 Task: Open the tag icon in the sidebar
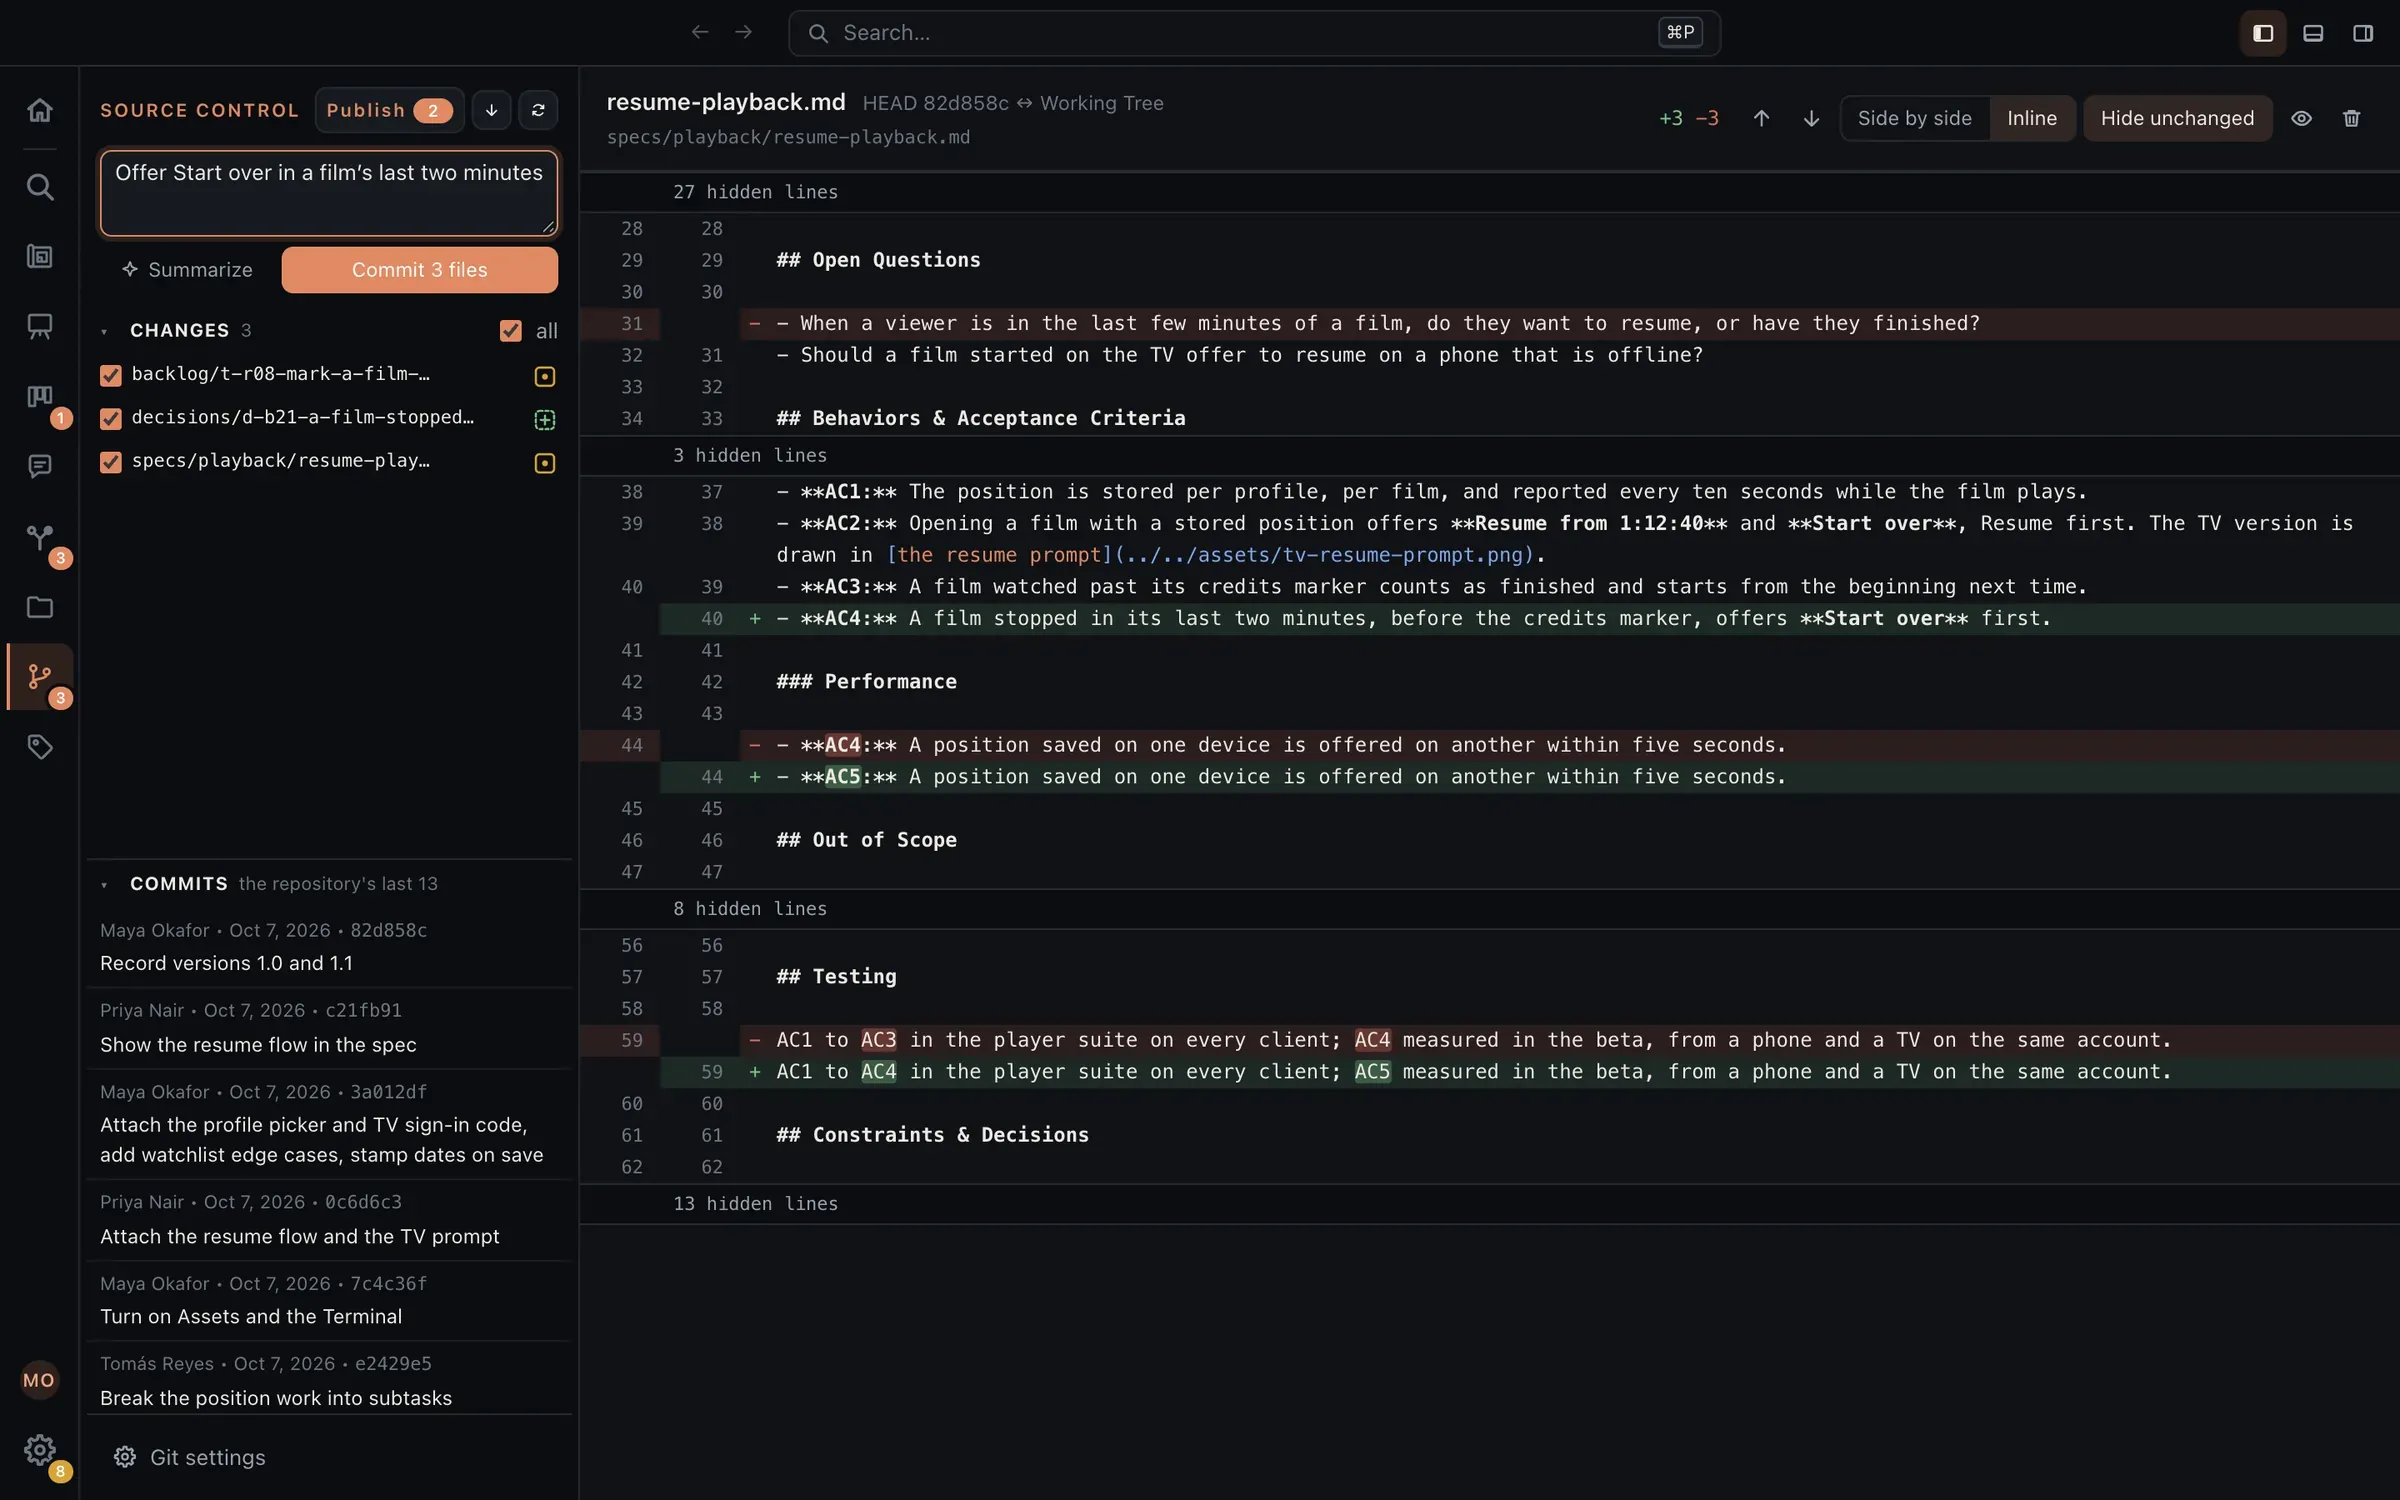coord(40,747)
